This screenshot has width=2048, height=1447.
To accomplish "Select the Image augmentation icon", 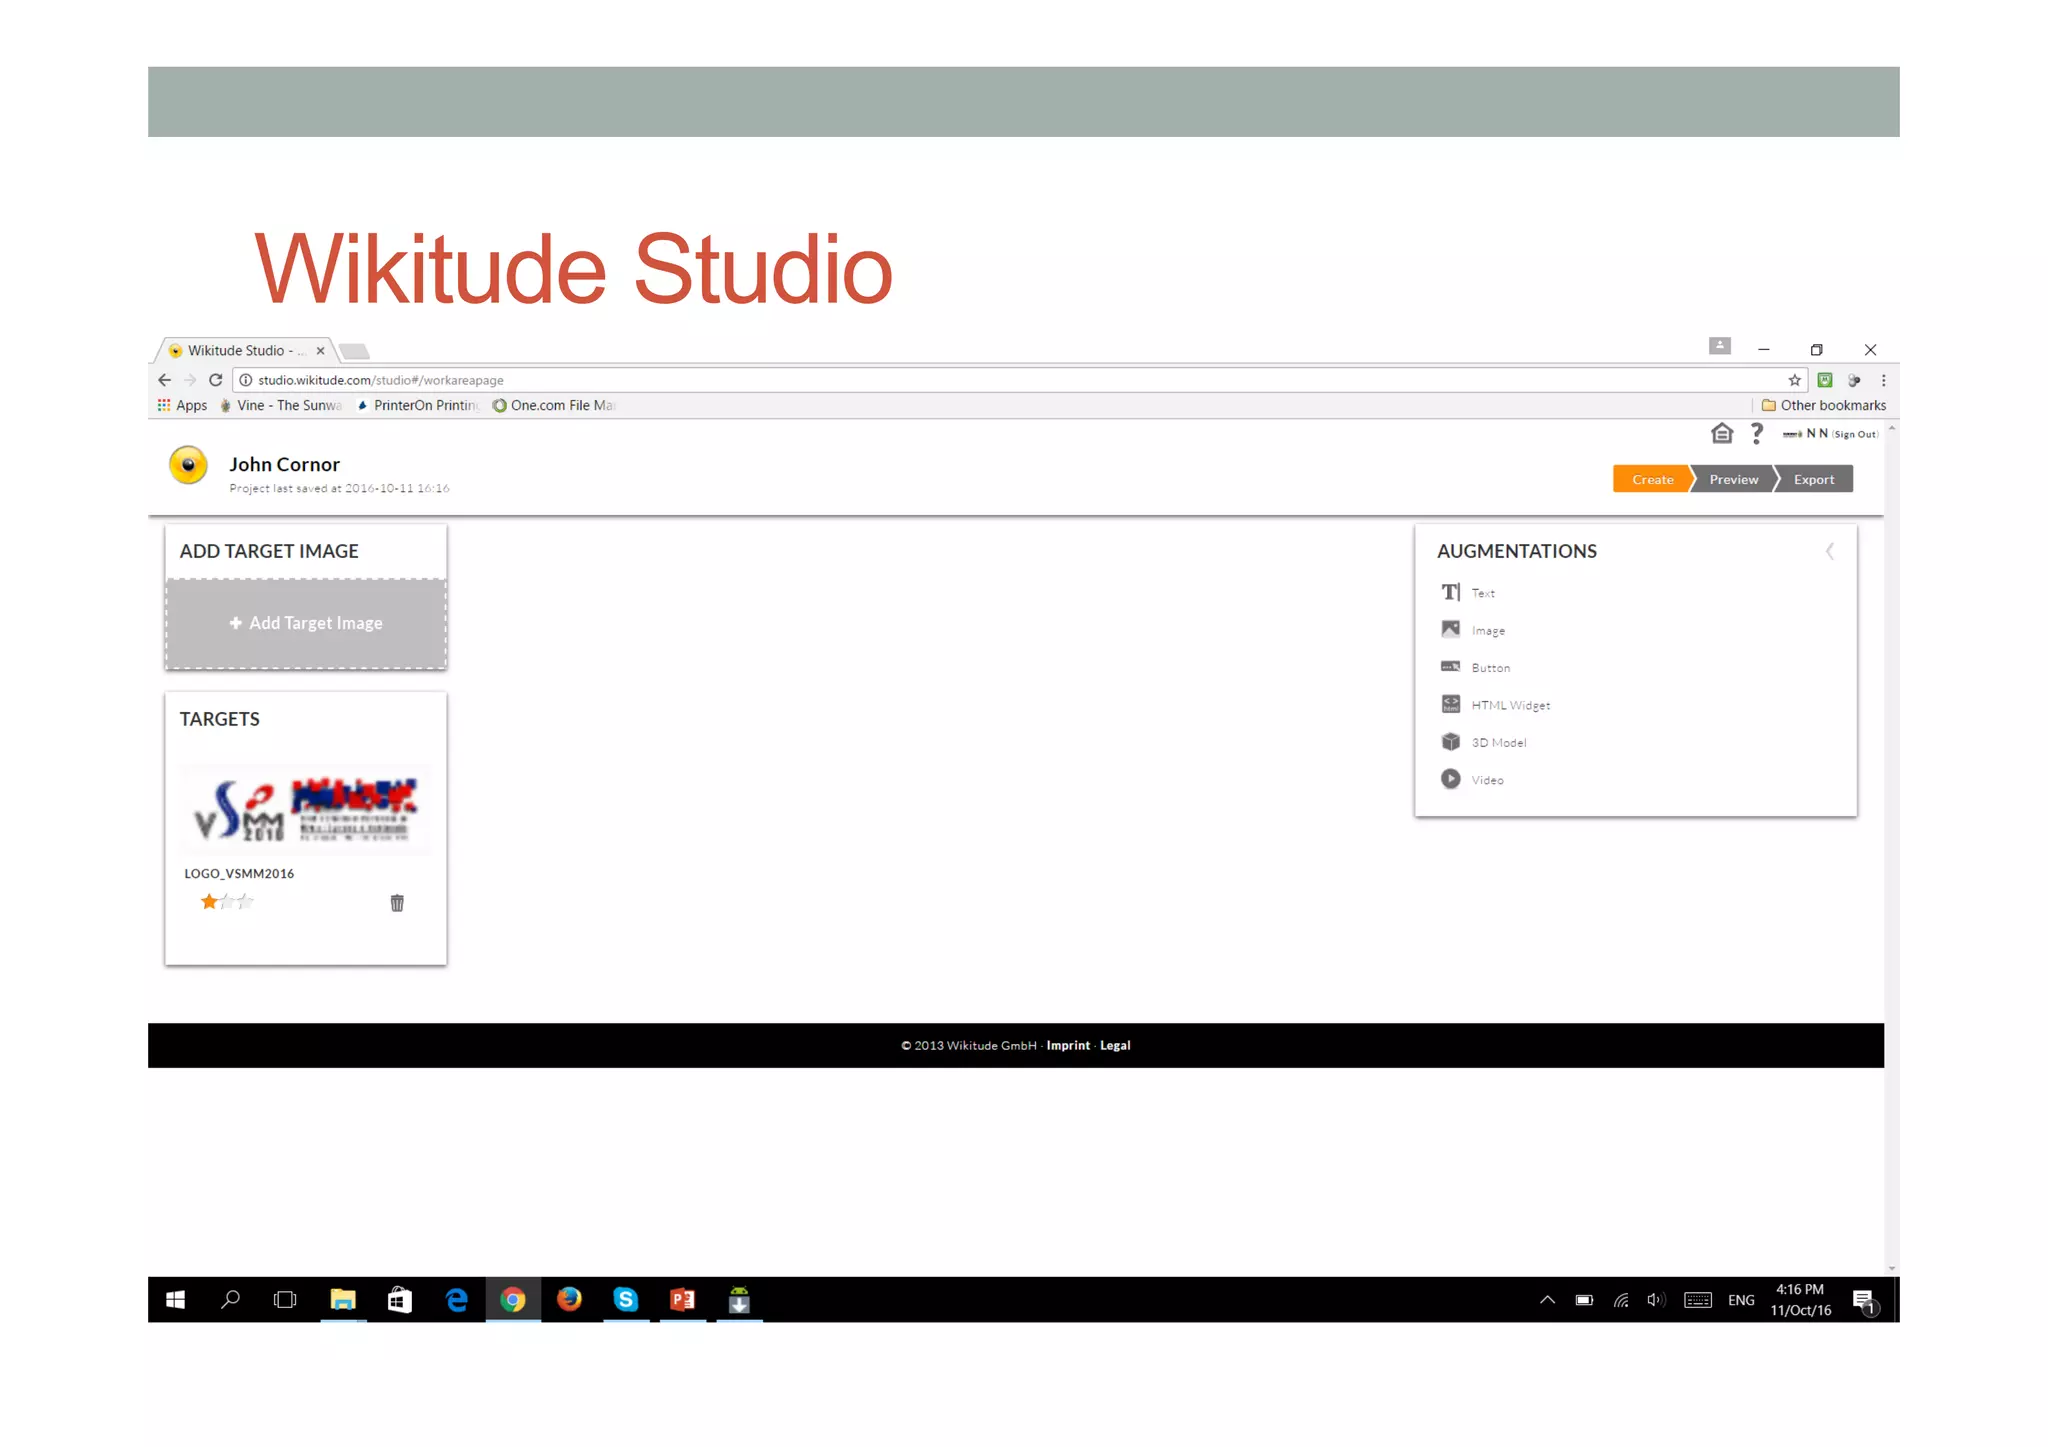I will coord(1450,629).
